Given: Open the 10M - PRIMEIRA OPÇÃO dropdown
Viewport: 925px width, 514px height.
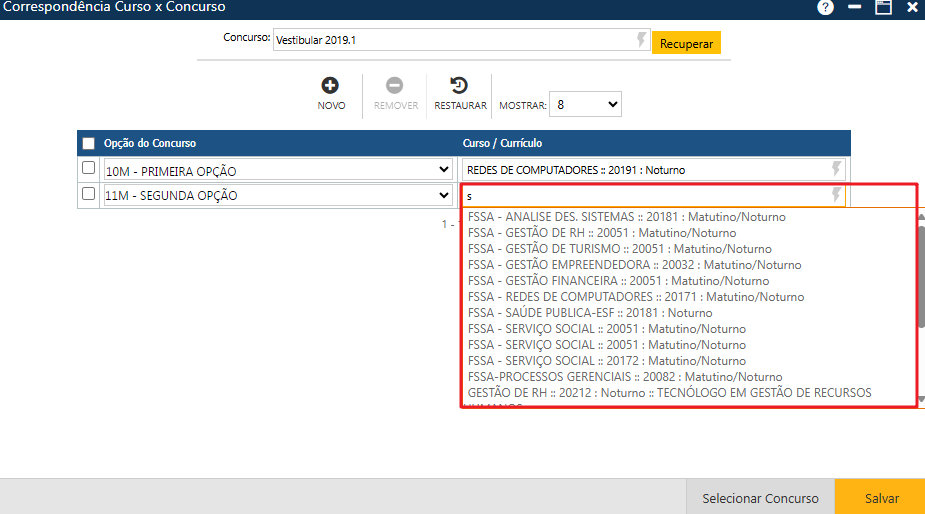Looking at the screenshot, I should [277, 170].
